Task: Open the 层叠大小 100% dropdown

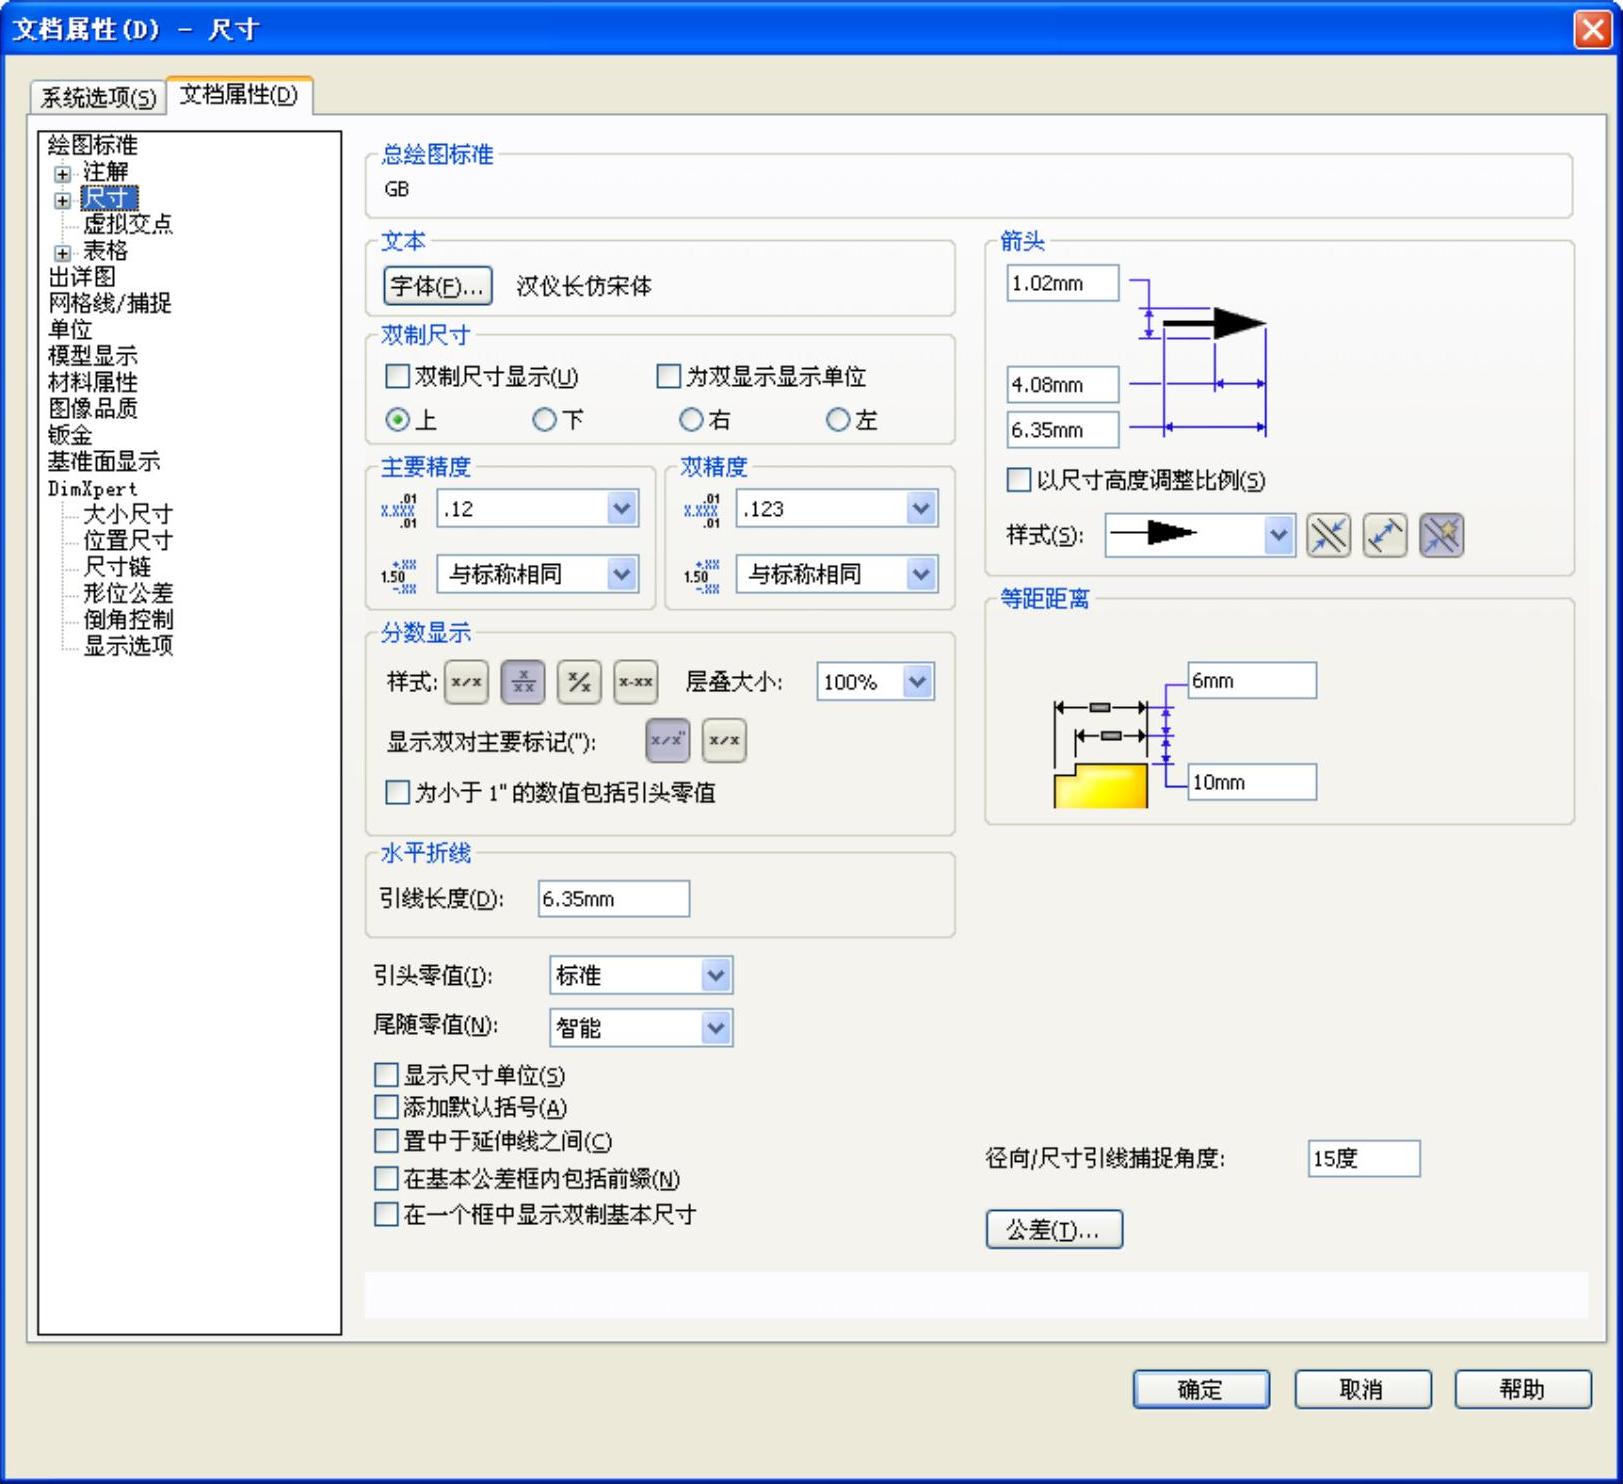Action: pos(917,683)
